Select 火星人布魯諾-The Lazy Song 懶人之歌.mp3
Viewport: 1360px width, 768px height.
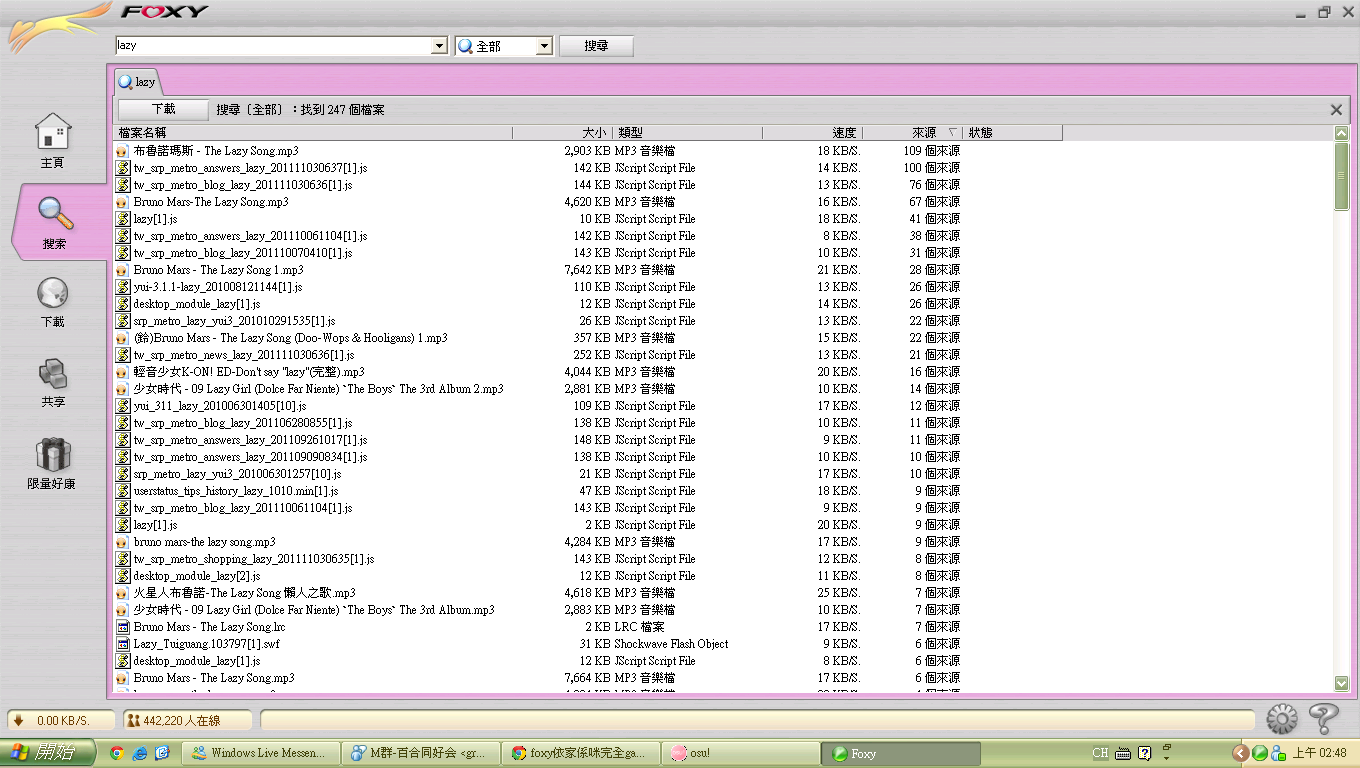244,593
